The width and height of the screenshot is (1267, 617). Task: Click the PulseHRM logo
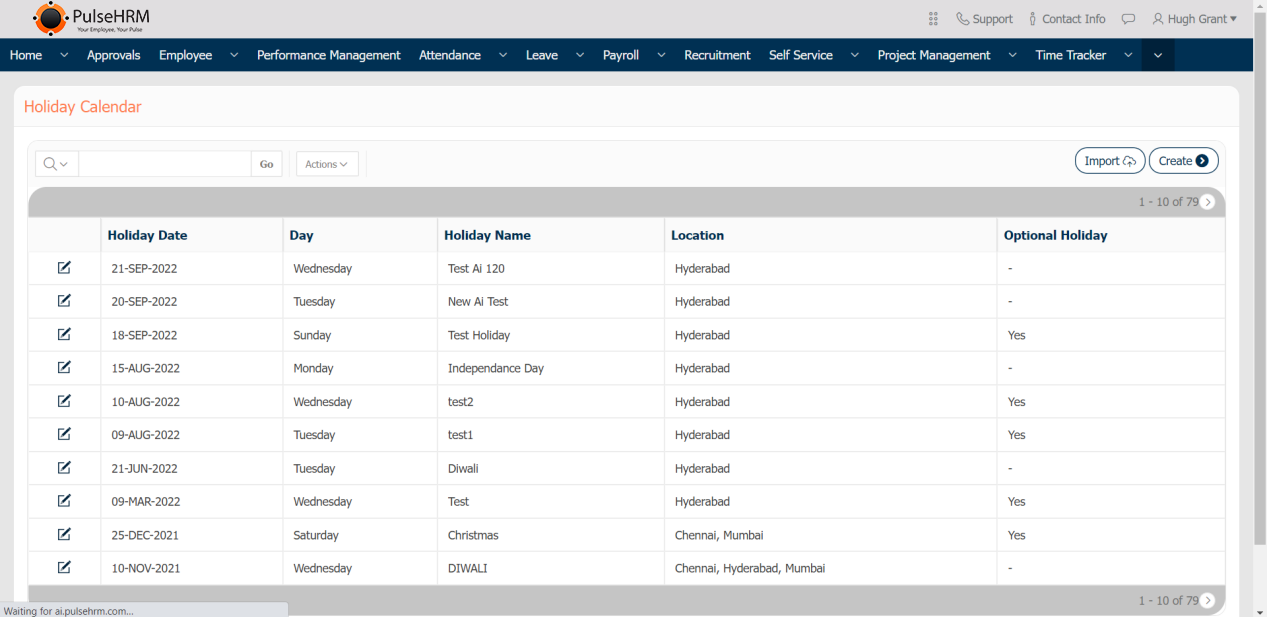coord(91,18)
